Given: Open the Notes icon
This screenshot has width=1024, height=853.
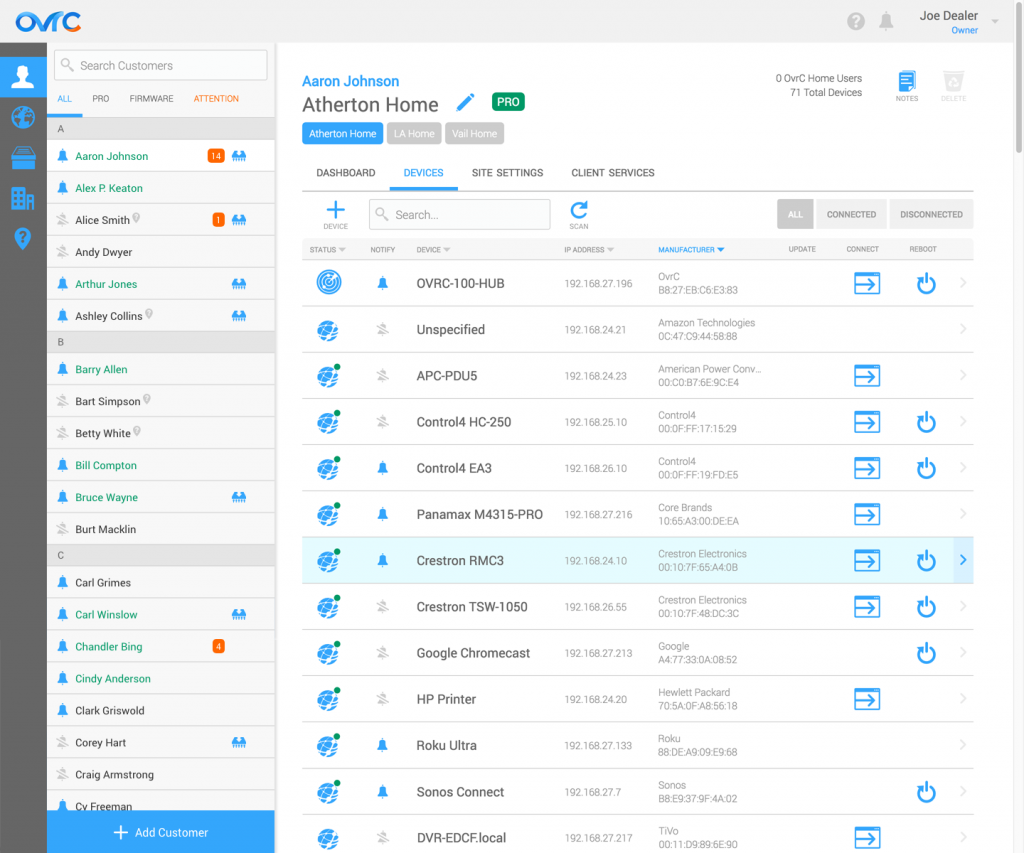Looking at the screenshot, I should [x=906, y=86].
